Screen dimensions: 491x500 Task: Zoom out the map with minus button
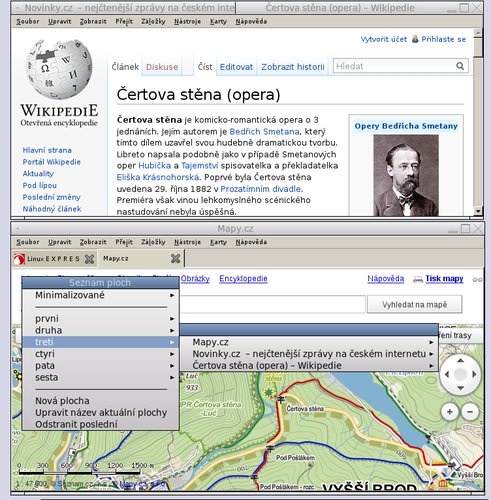[470, 412]
